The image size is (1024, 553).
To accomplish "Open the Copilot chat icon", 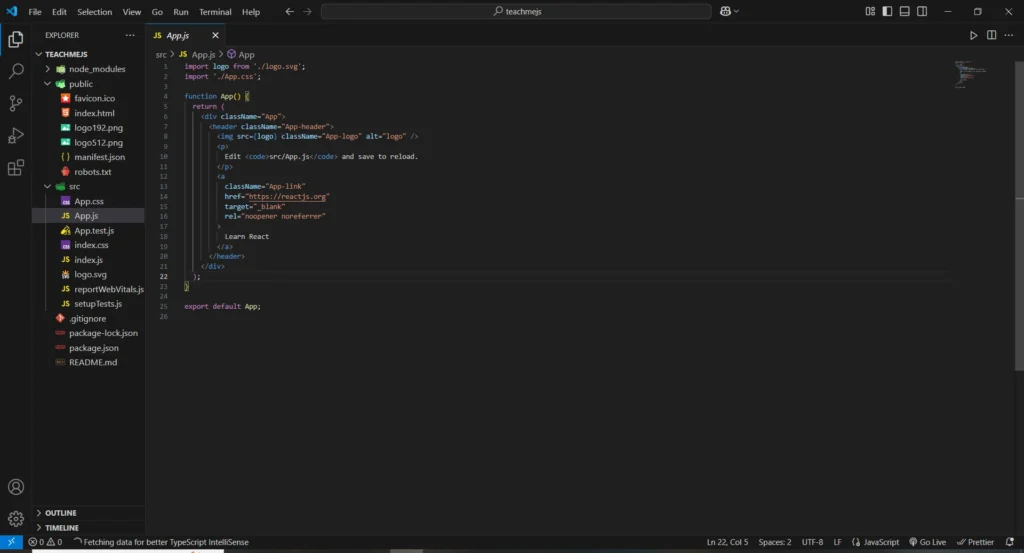I will 725,11.
